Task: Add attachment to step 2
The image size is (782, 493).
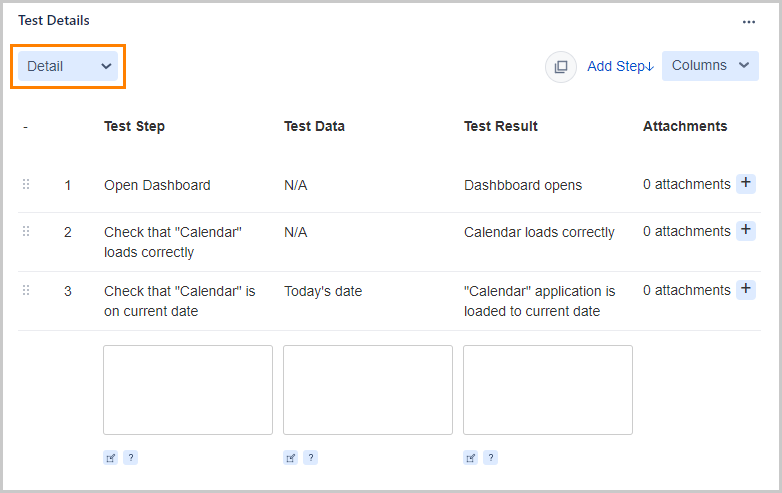Action: pos(746,230)
